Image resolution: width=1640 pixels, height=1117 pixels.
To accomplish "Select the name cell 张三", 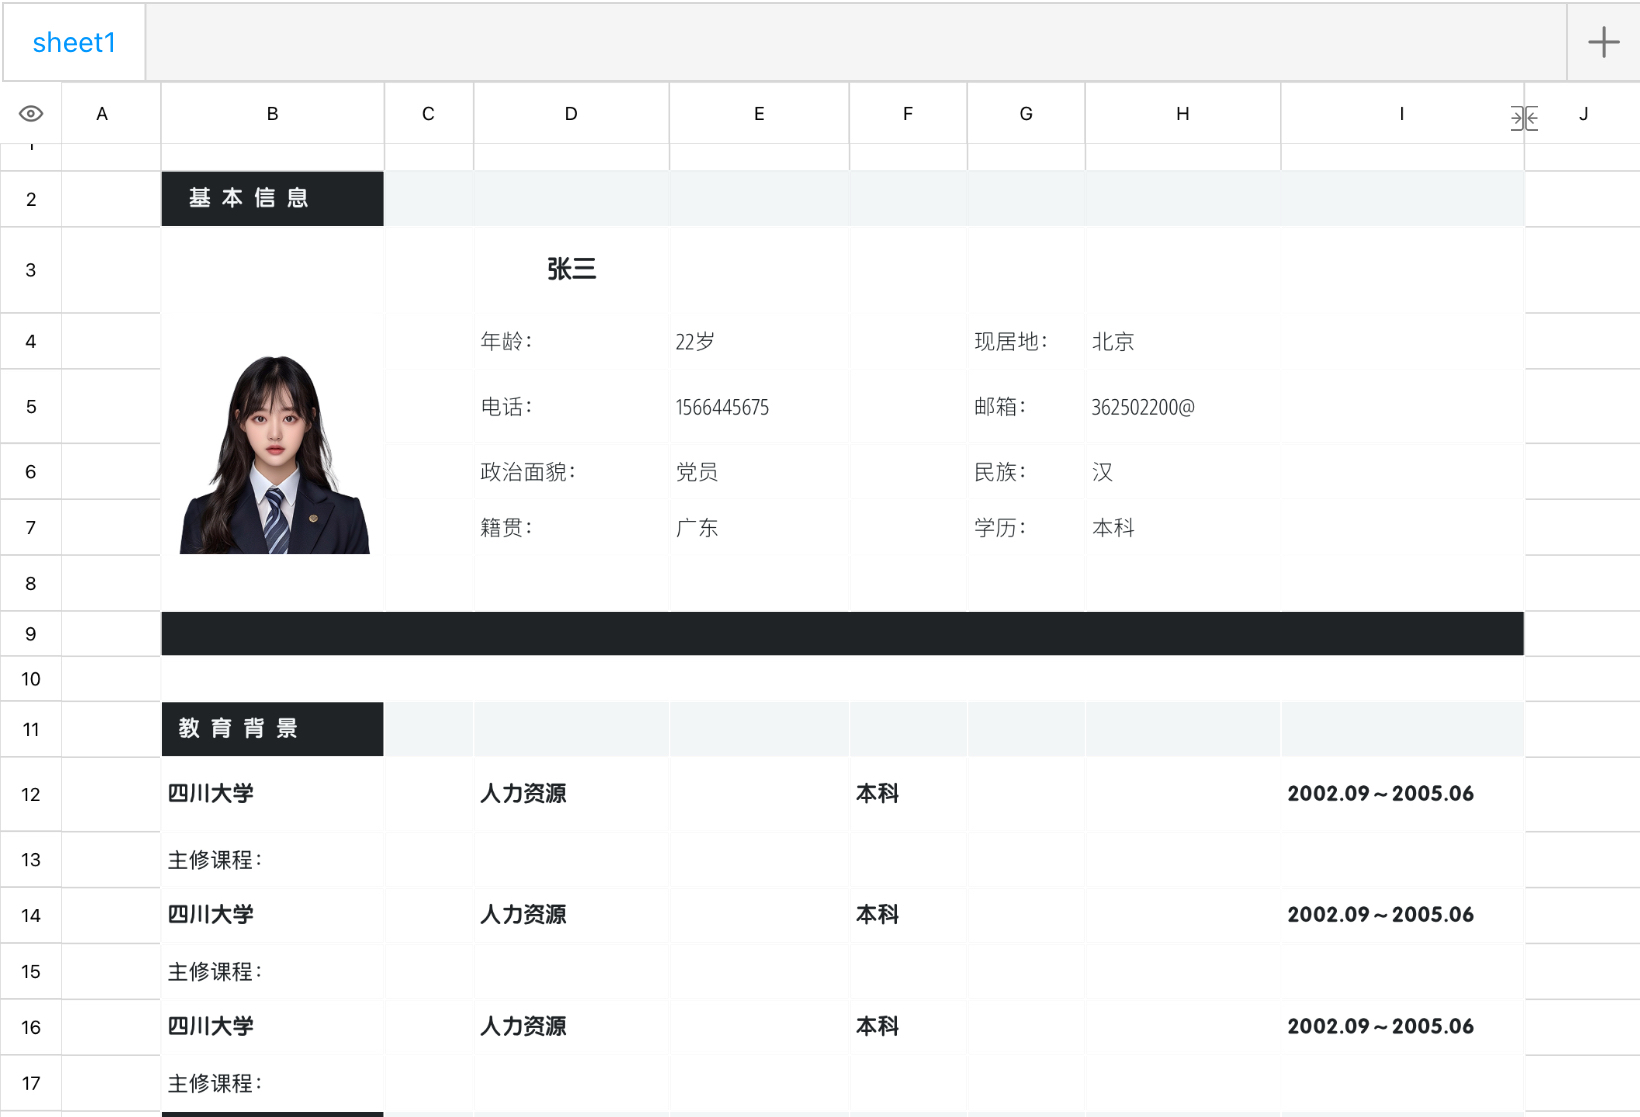I will [571, 269].
